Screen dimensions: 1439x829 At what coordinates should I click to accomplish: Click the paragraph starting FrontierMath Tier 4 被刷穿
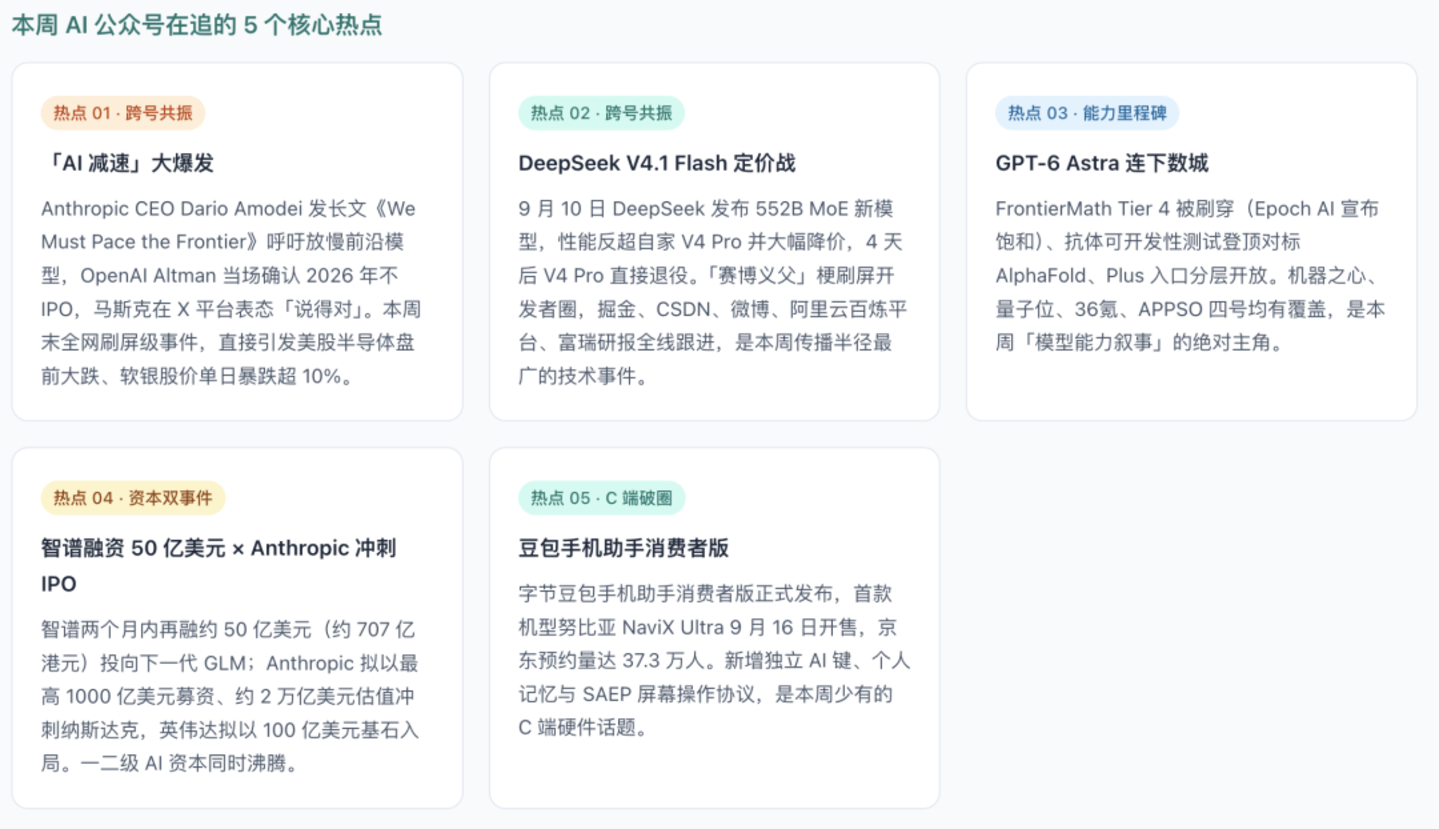[1190, 276]
